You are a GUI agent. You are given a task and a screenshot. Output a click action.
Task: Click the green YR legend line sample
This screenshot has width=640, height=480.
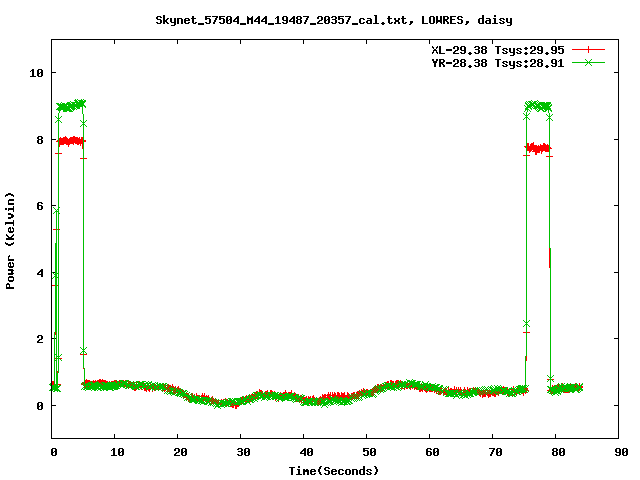click(x=588, y=62)
